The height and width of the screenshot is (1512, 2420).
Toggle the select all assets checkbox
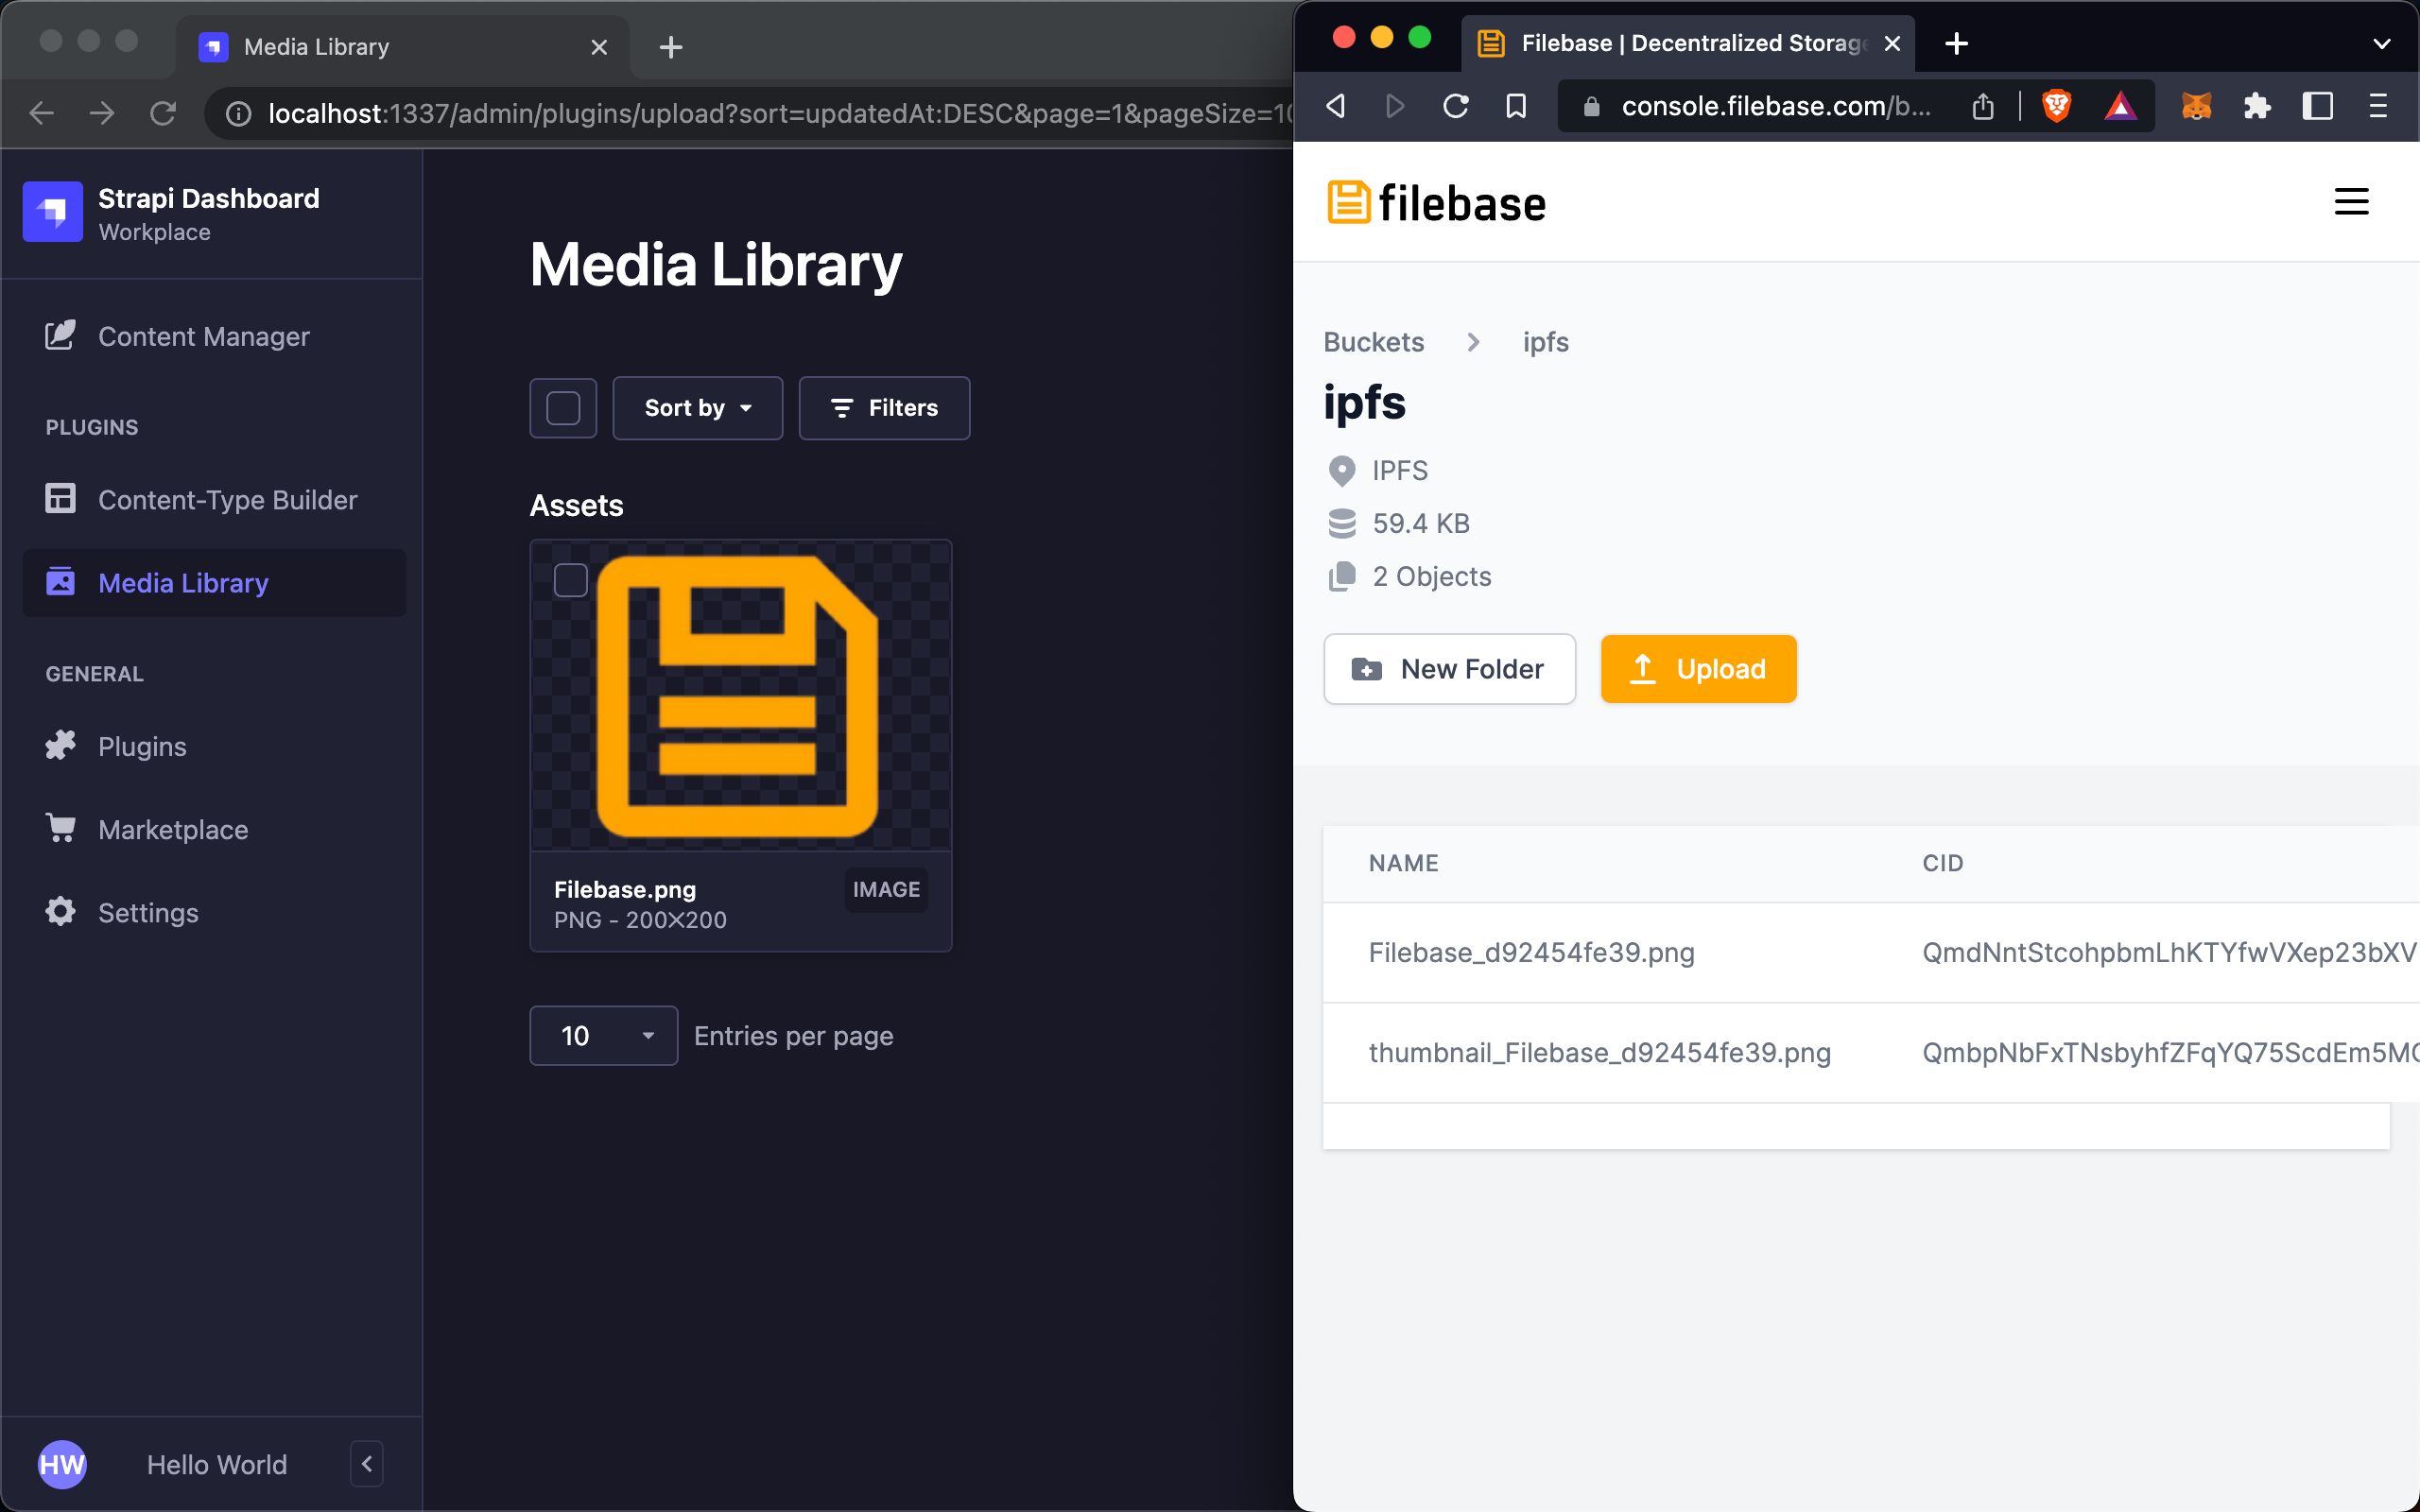tap(563, 408)
